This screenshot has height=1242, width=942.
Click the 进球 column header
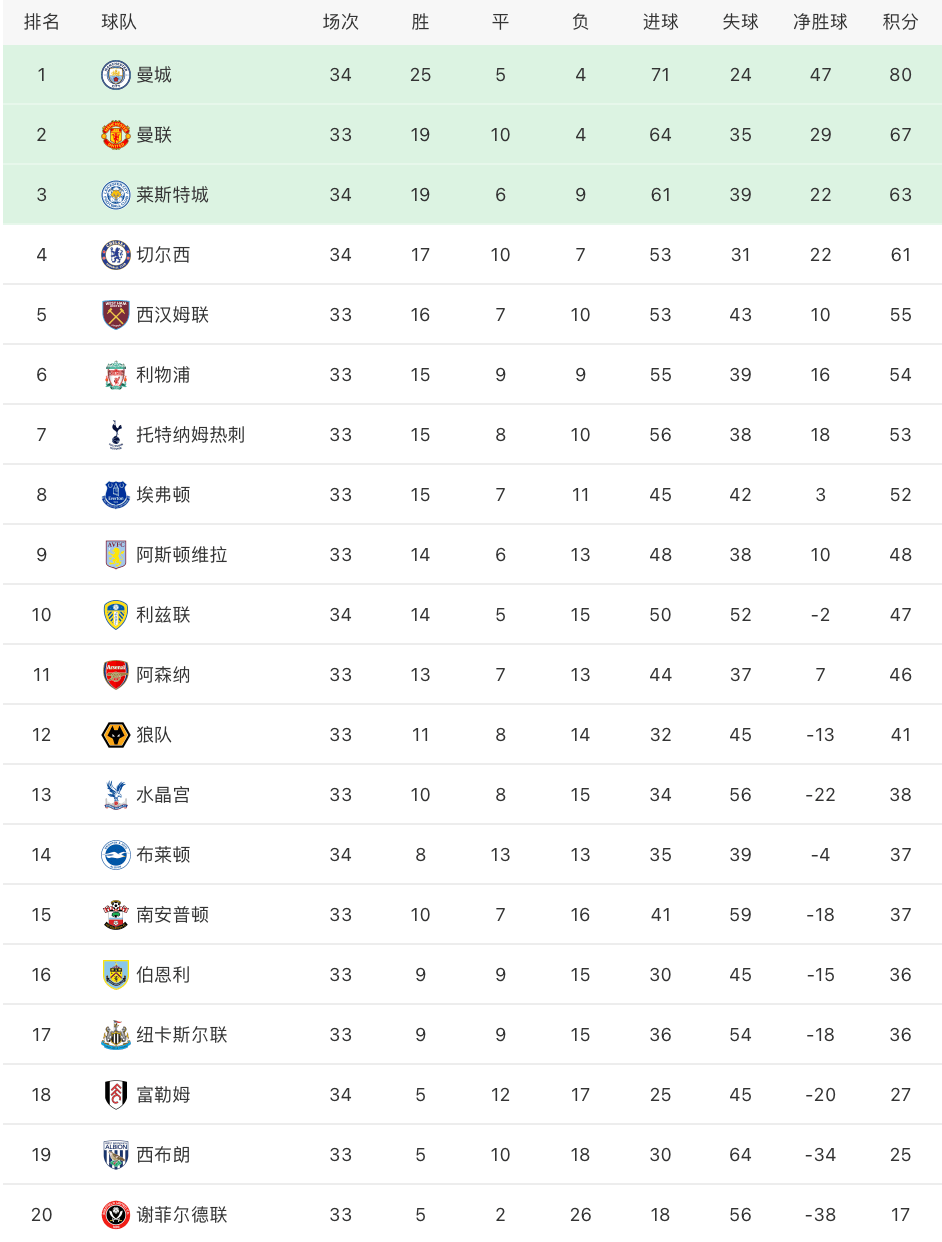click(660, 22)
